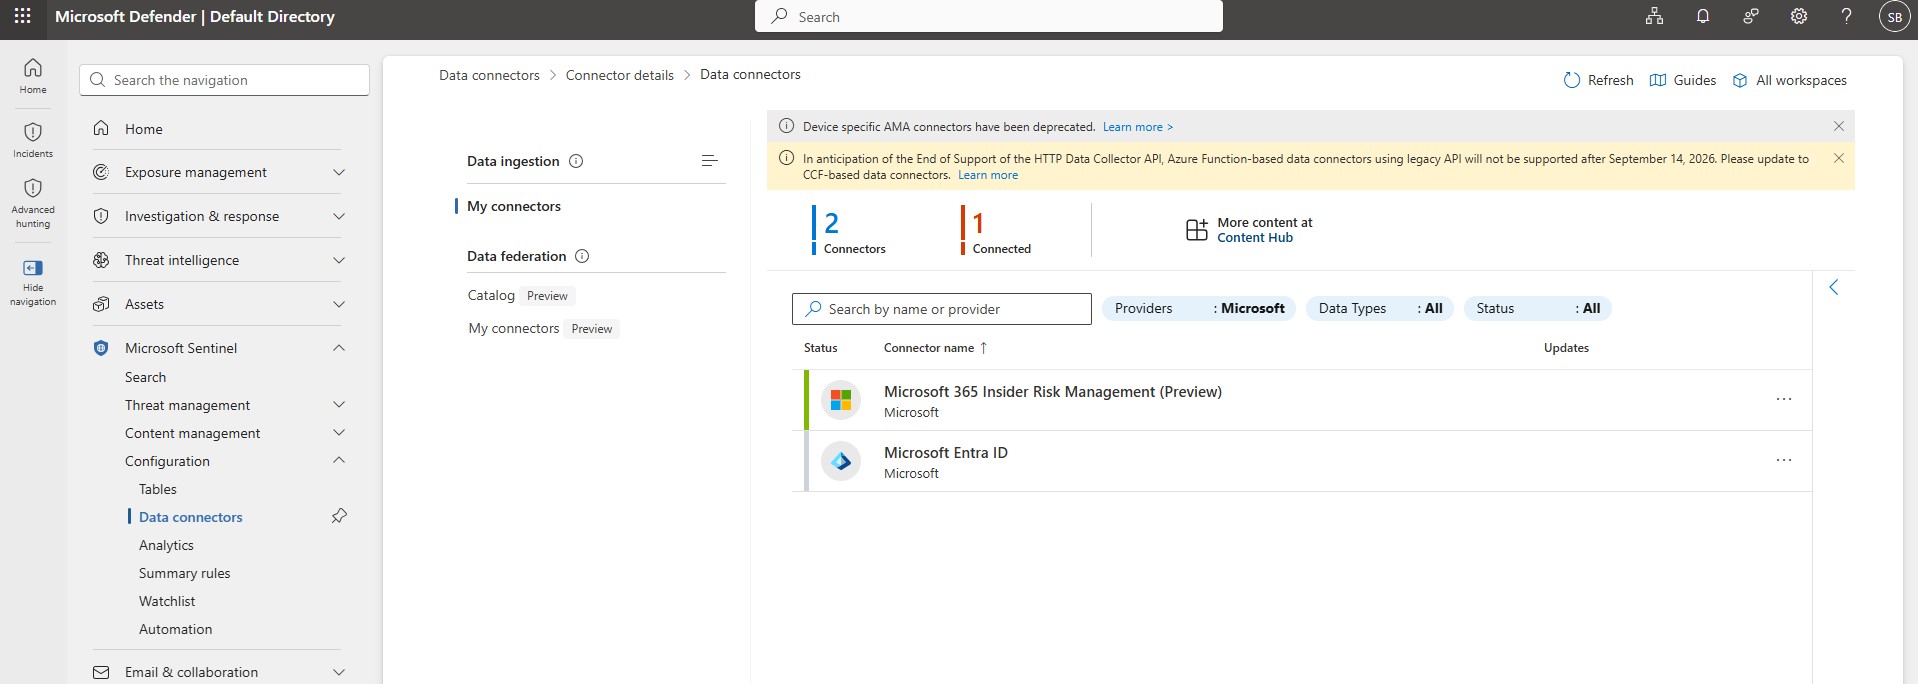Viewport: 1918px width, 684px height.
Task: Open My connectors Preview under Data federation
Action: (x=543, y=328)
